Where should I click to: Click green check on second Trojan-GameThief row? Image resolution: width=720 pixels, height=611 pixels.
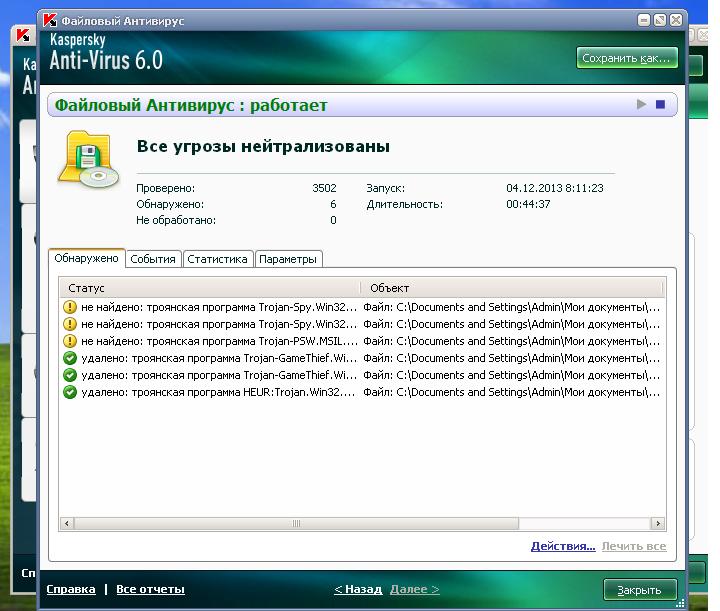coord(70,375)
